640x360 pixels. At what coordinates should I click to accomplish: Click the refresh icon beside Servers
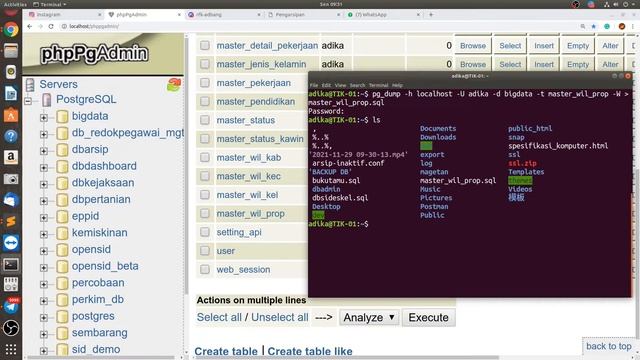pos(174,84)
